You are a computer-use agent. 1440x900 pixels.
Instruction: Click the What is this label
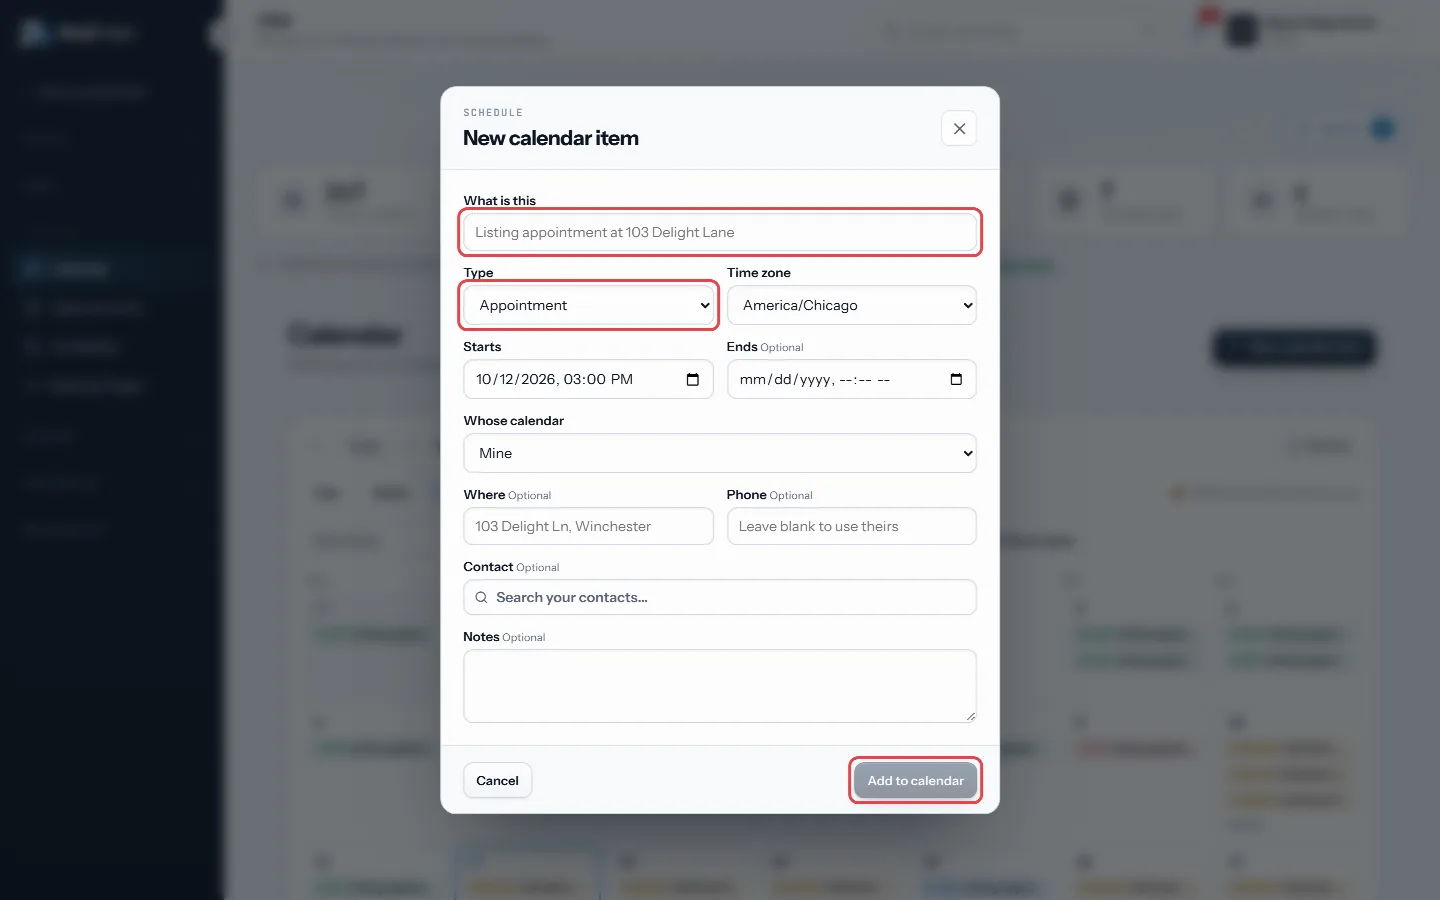[x=500, y=200]
